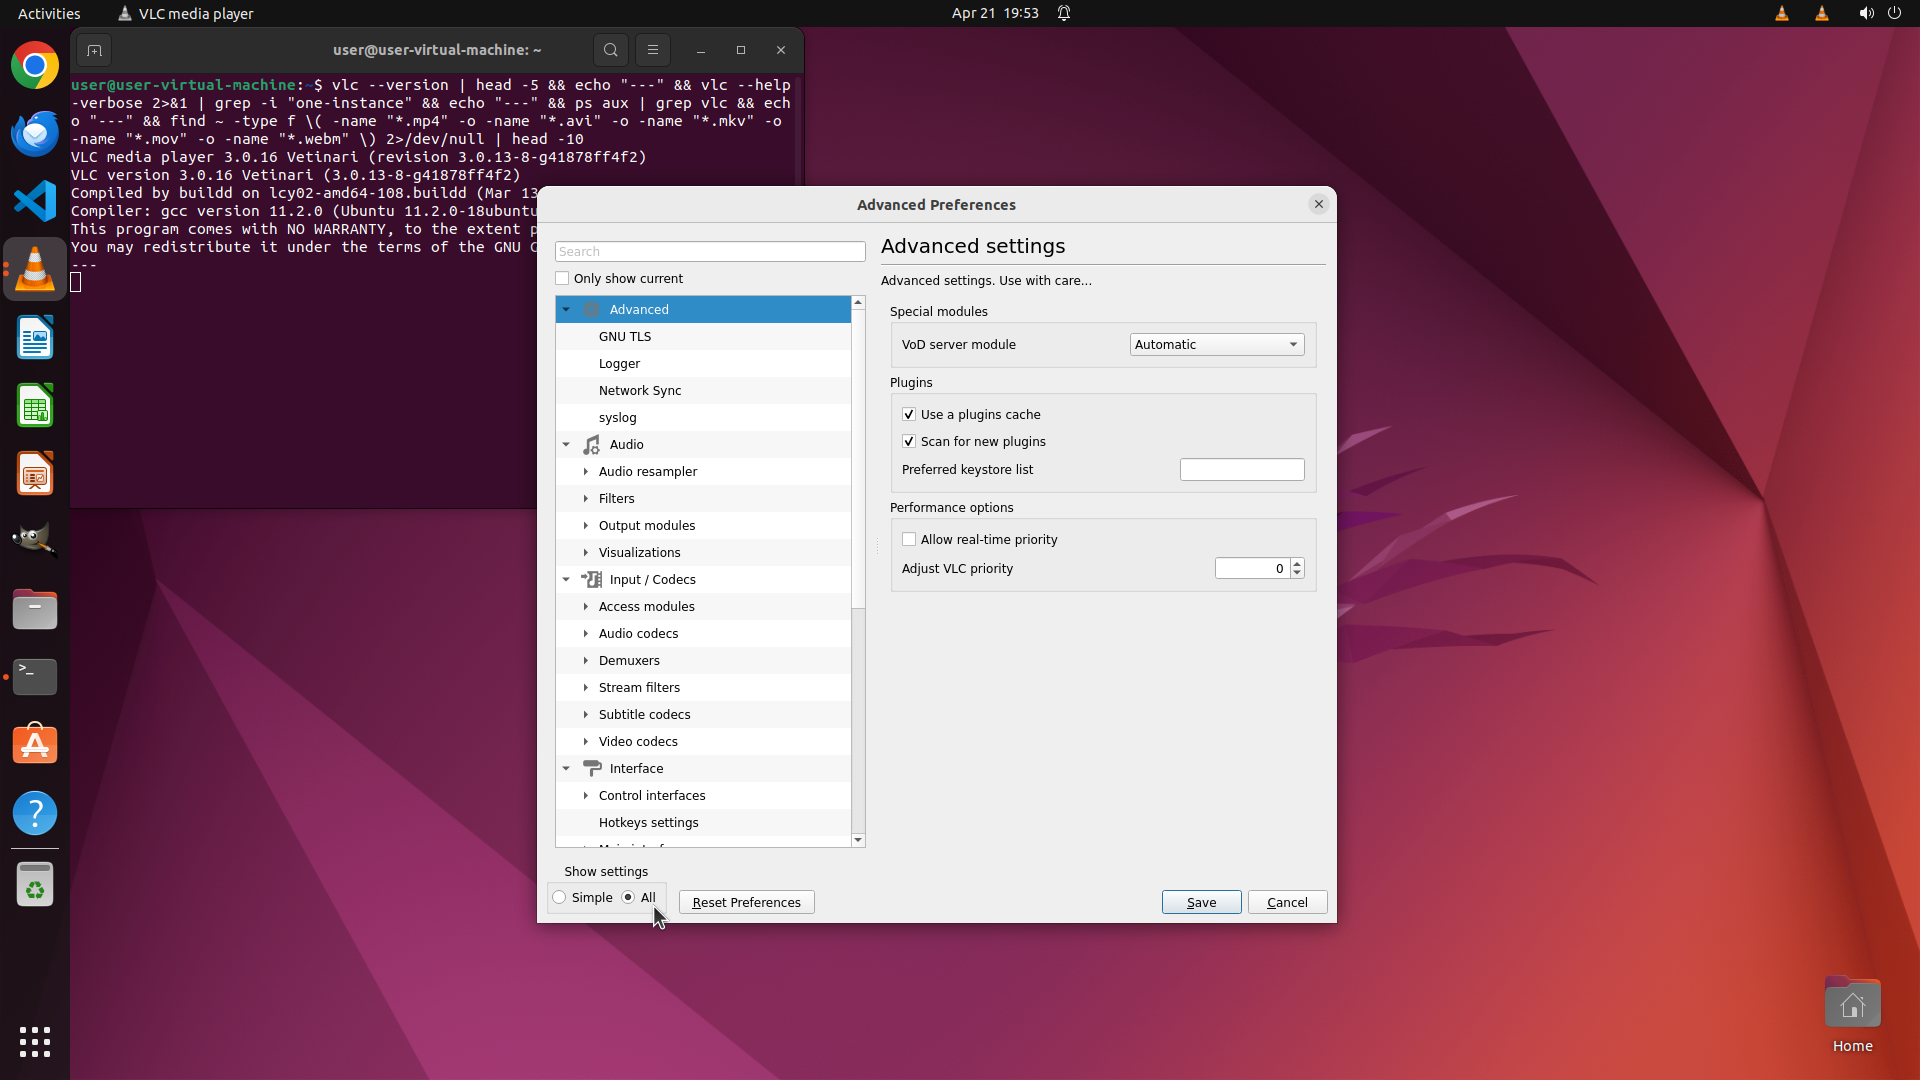
Task: Click the Interface category paint roller icon
Action: point(592,769)
